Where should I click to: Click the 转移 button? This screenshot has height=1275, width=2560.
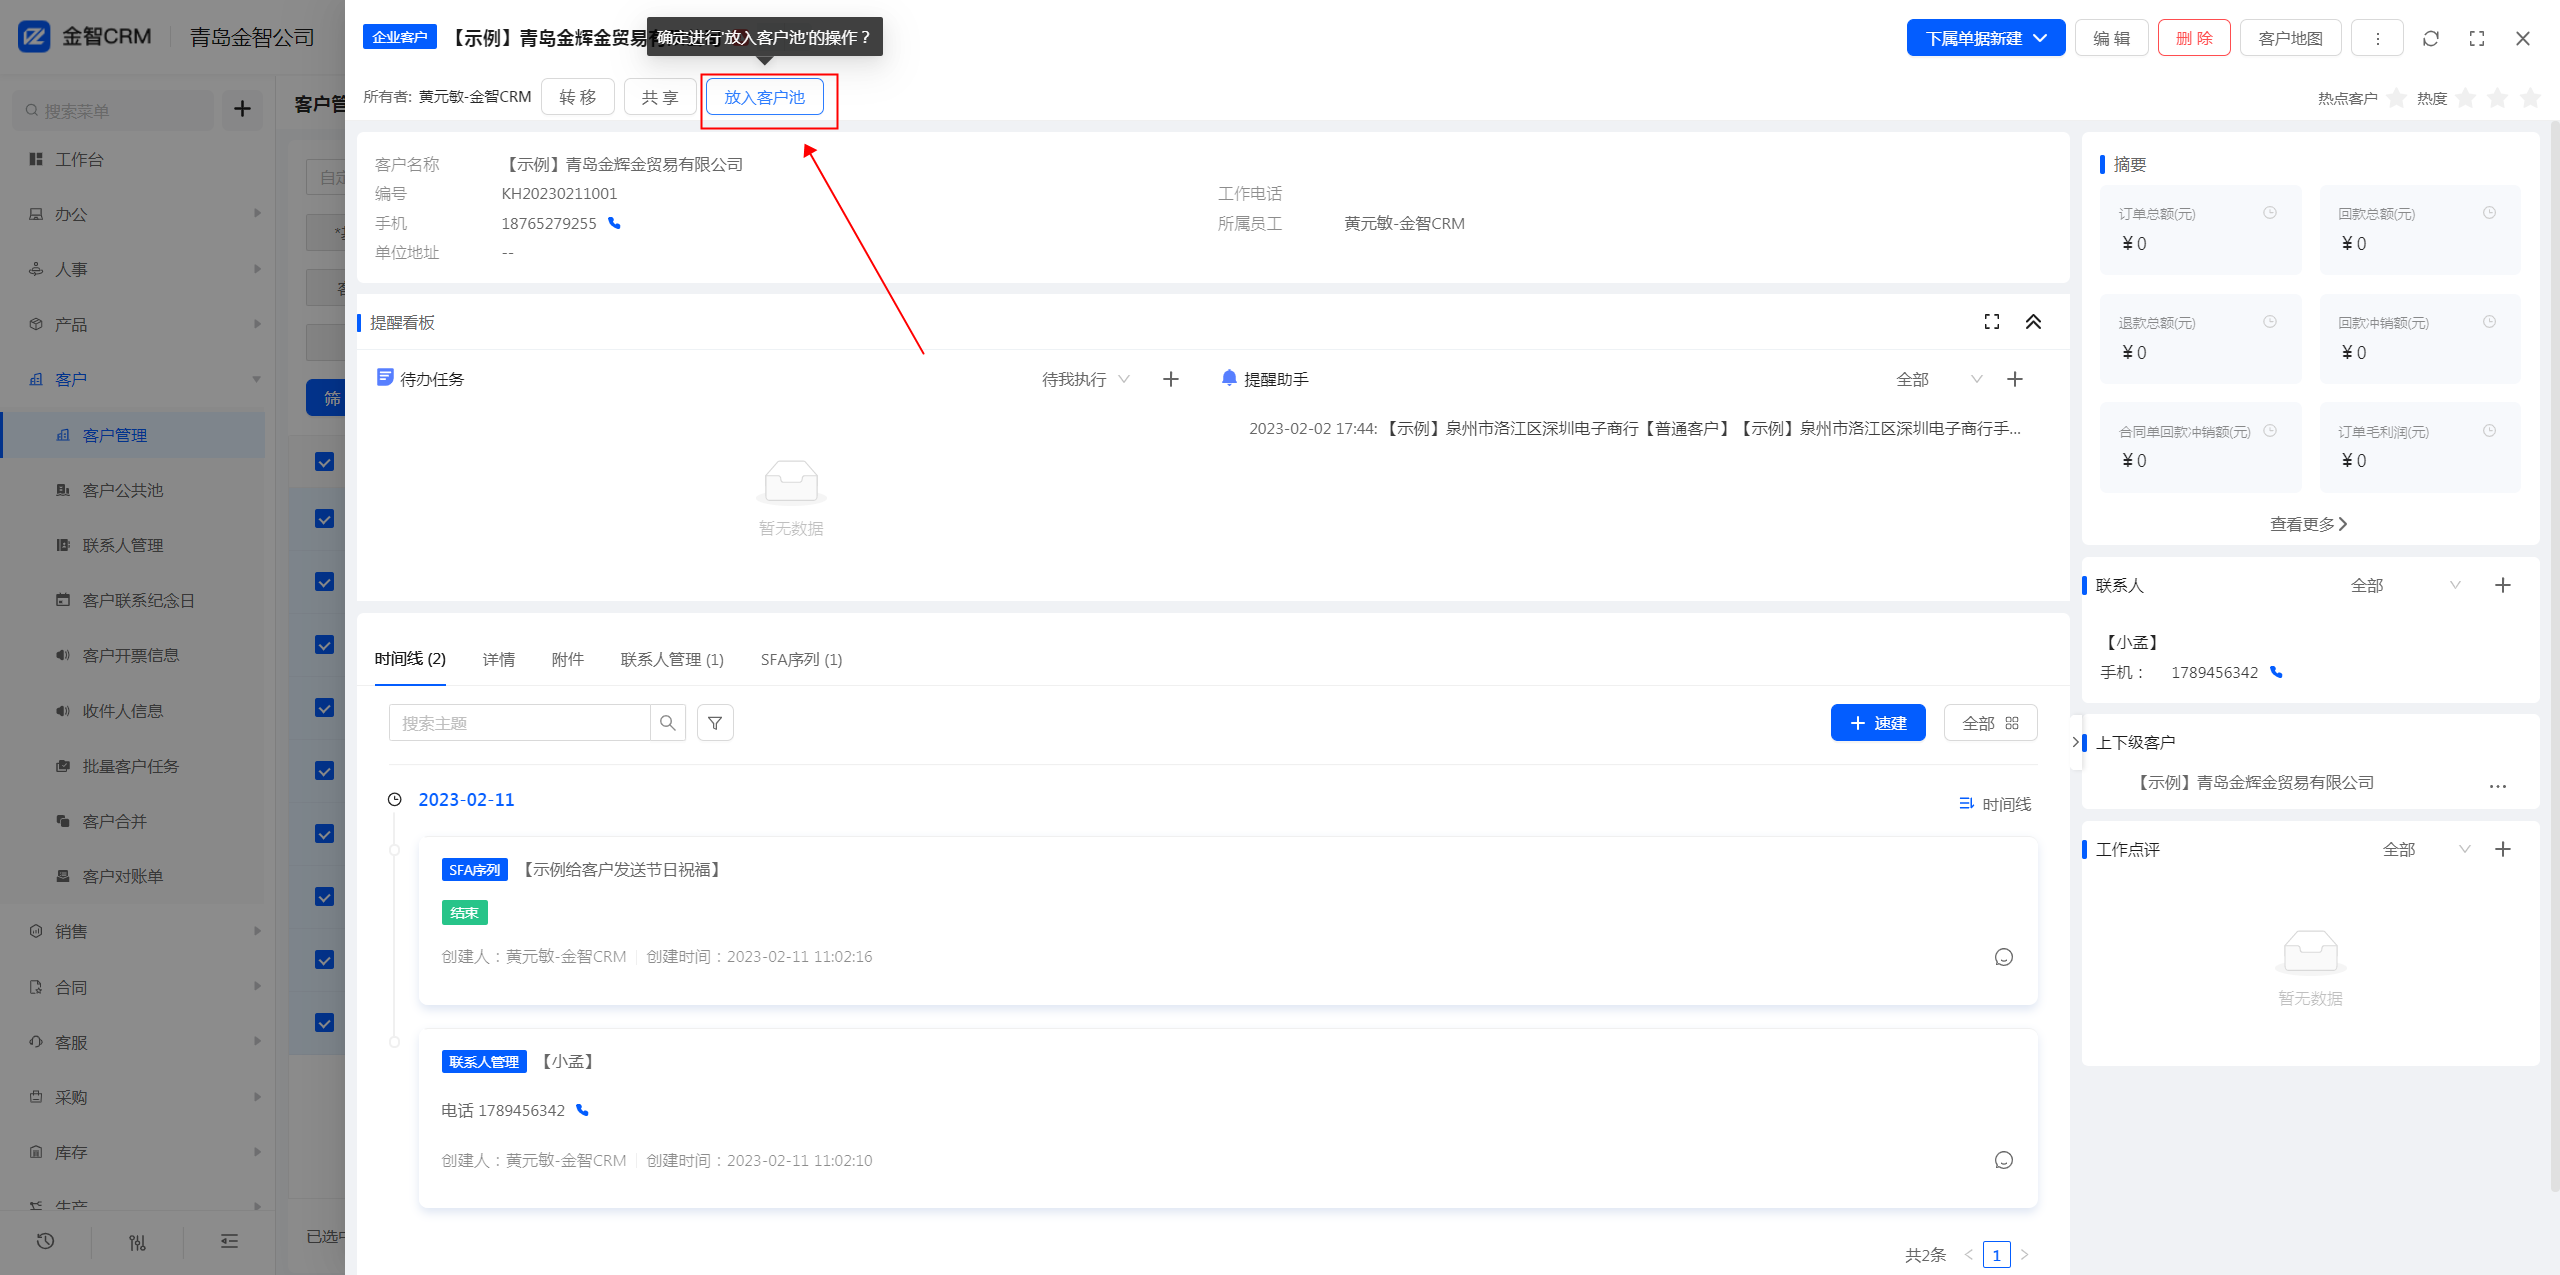coord(578,97)
